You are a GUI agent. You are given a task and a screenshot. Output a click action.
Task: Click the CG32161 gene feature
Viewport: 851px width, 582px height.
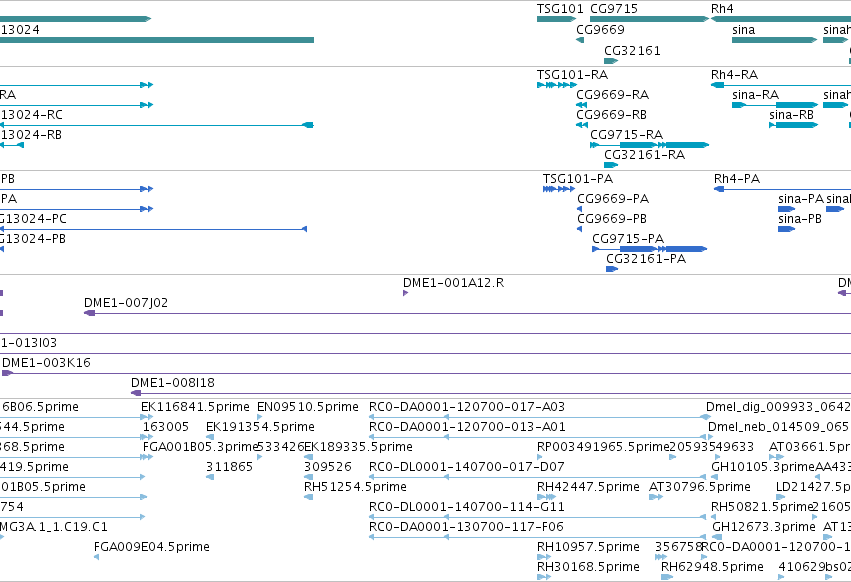pyautogui.click(x=611, y=61)
